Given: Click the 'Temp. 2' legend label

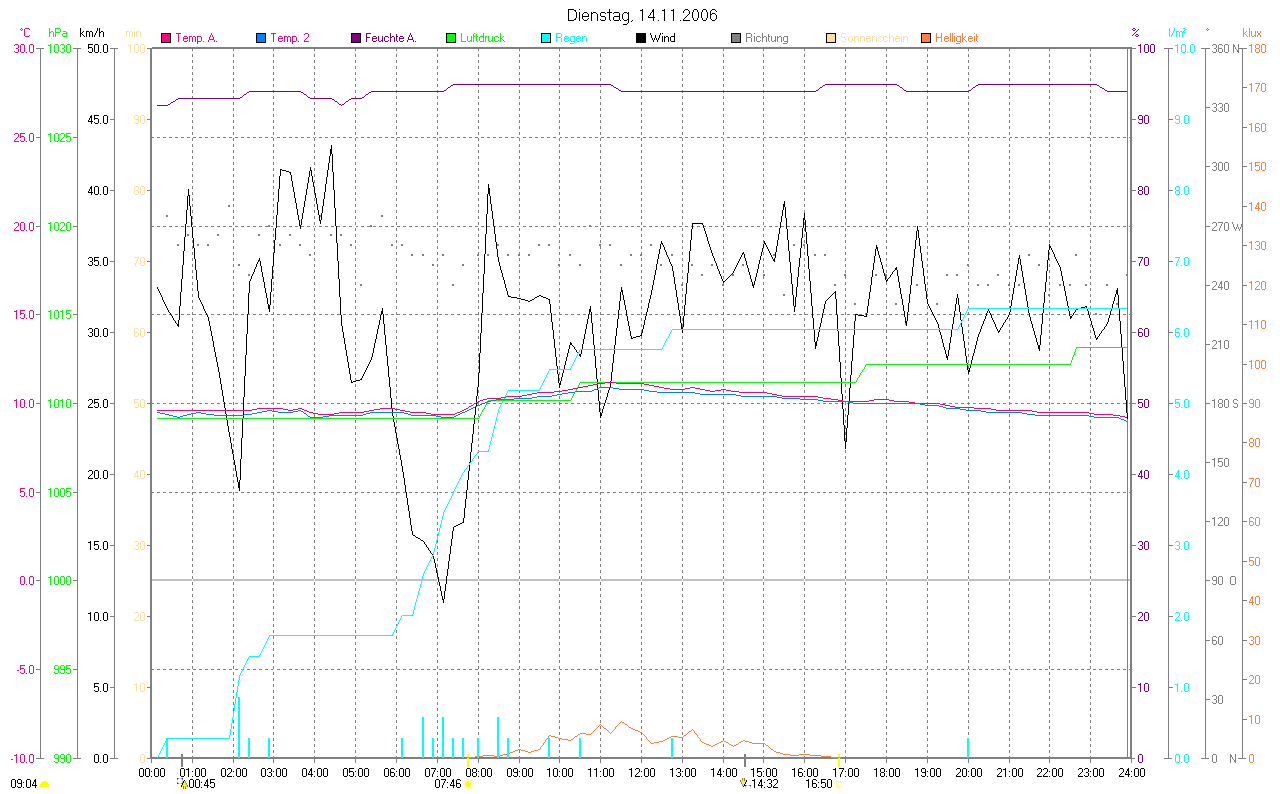Looking at the screenshot, I should 290,38.
